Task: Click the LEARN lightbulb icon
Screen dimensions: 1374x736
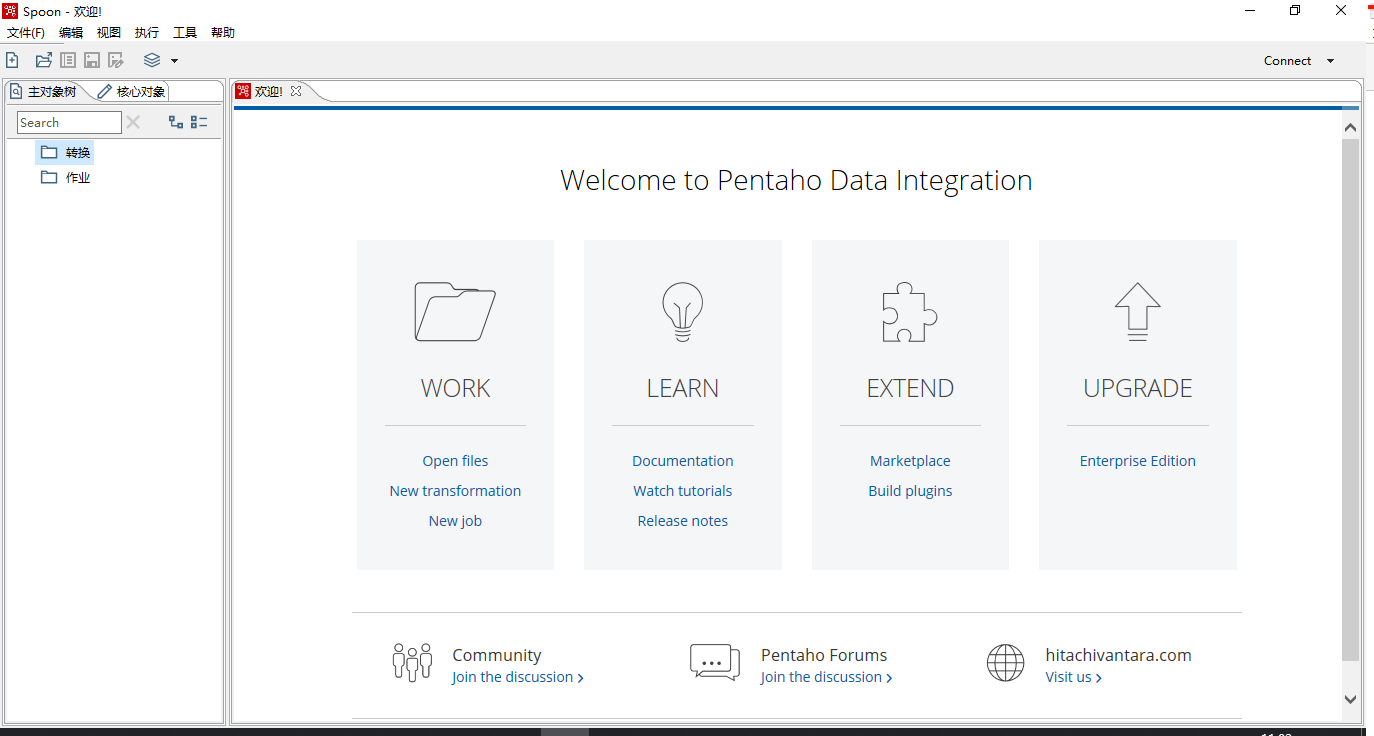Action: pos(683,312)
